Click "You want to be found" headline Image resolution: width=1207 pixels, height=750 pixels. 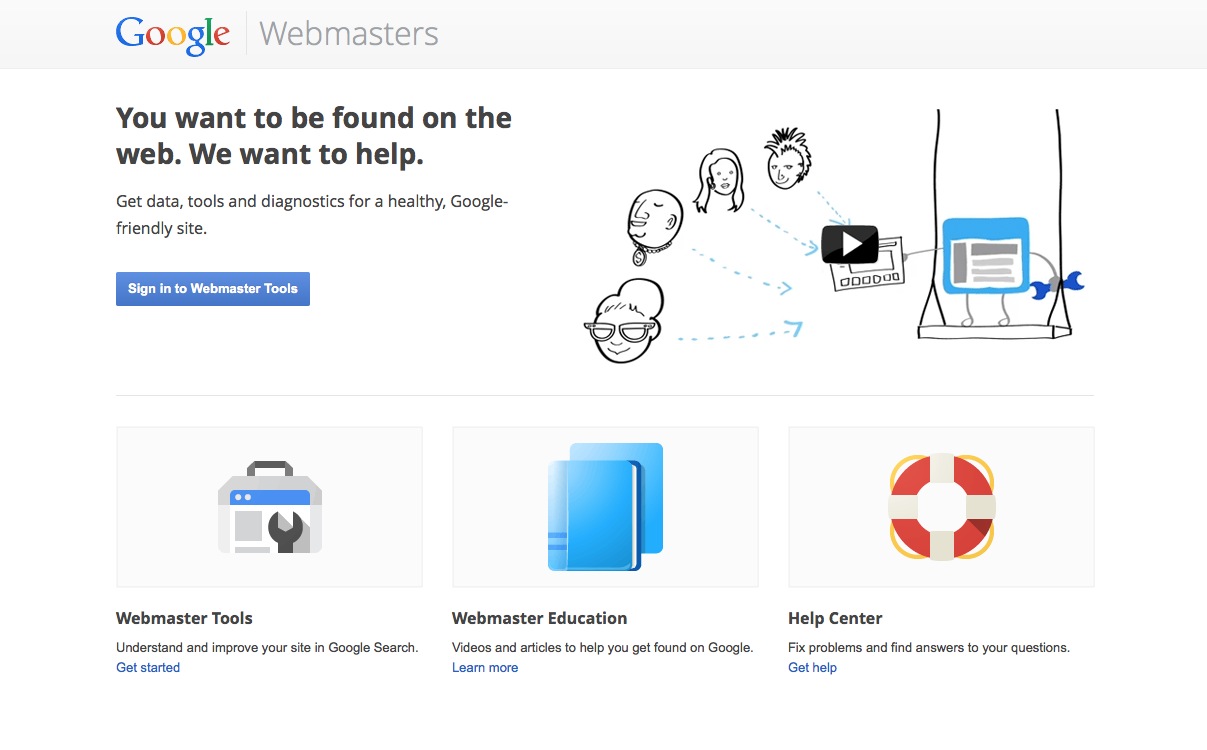314,136
